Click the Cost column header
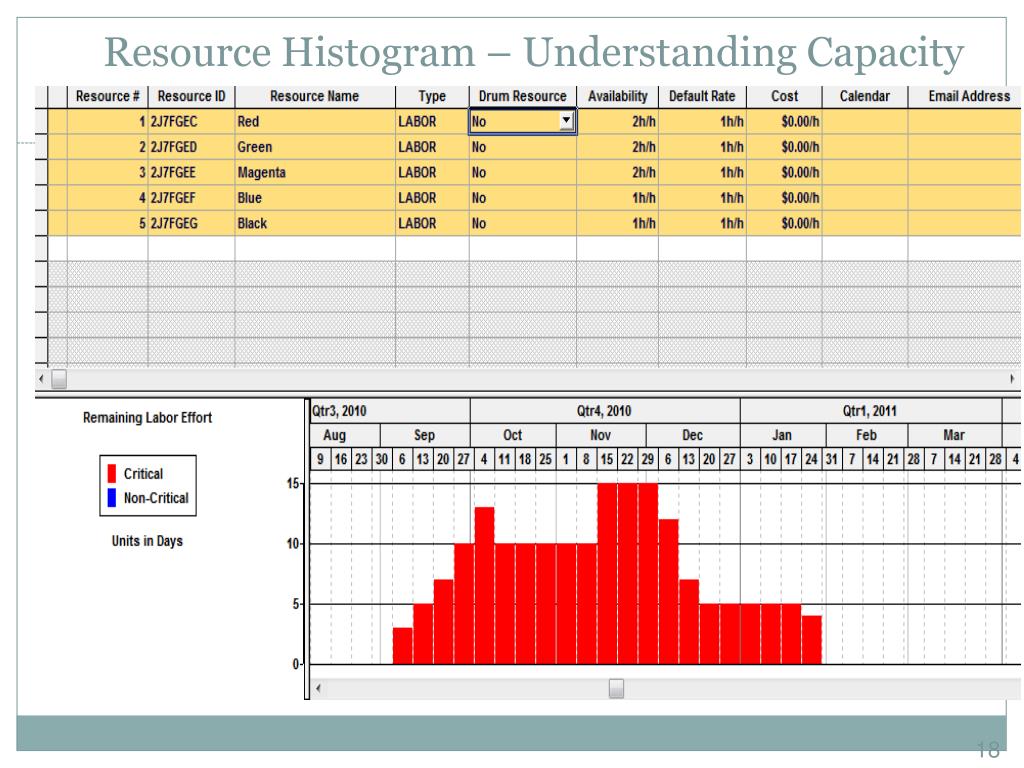 click(784, 96)
